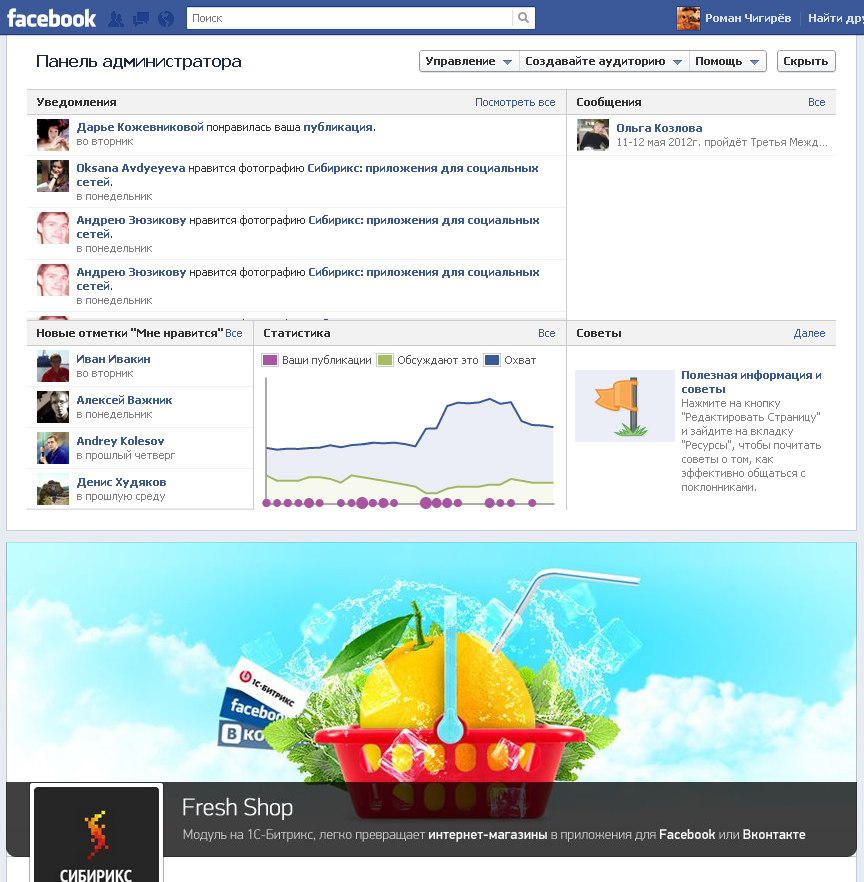Open the friend requests icon

pos(116,19)
